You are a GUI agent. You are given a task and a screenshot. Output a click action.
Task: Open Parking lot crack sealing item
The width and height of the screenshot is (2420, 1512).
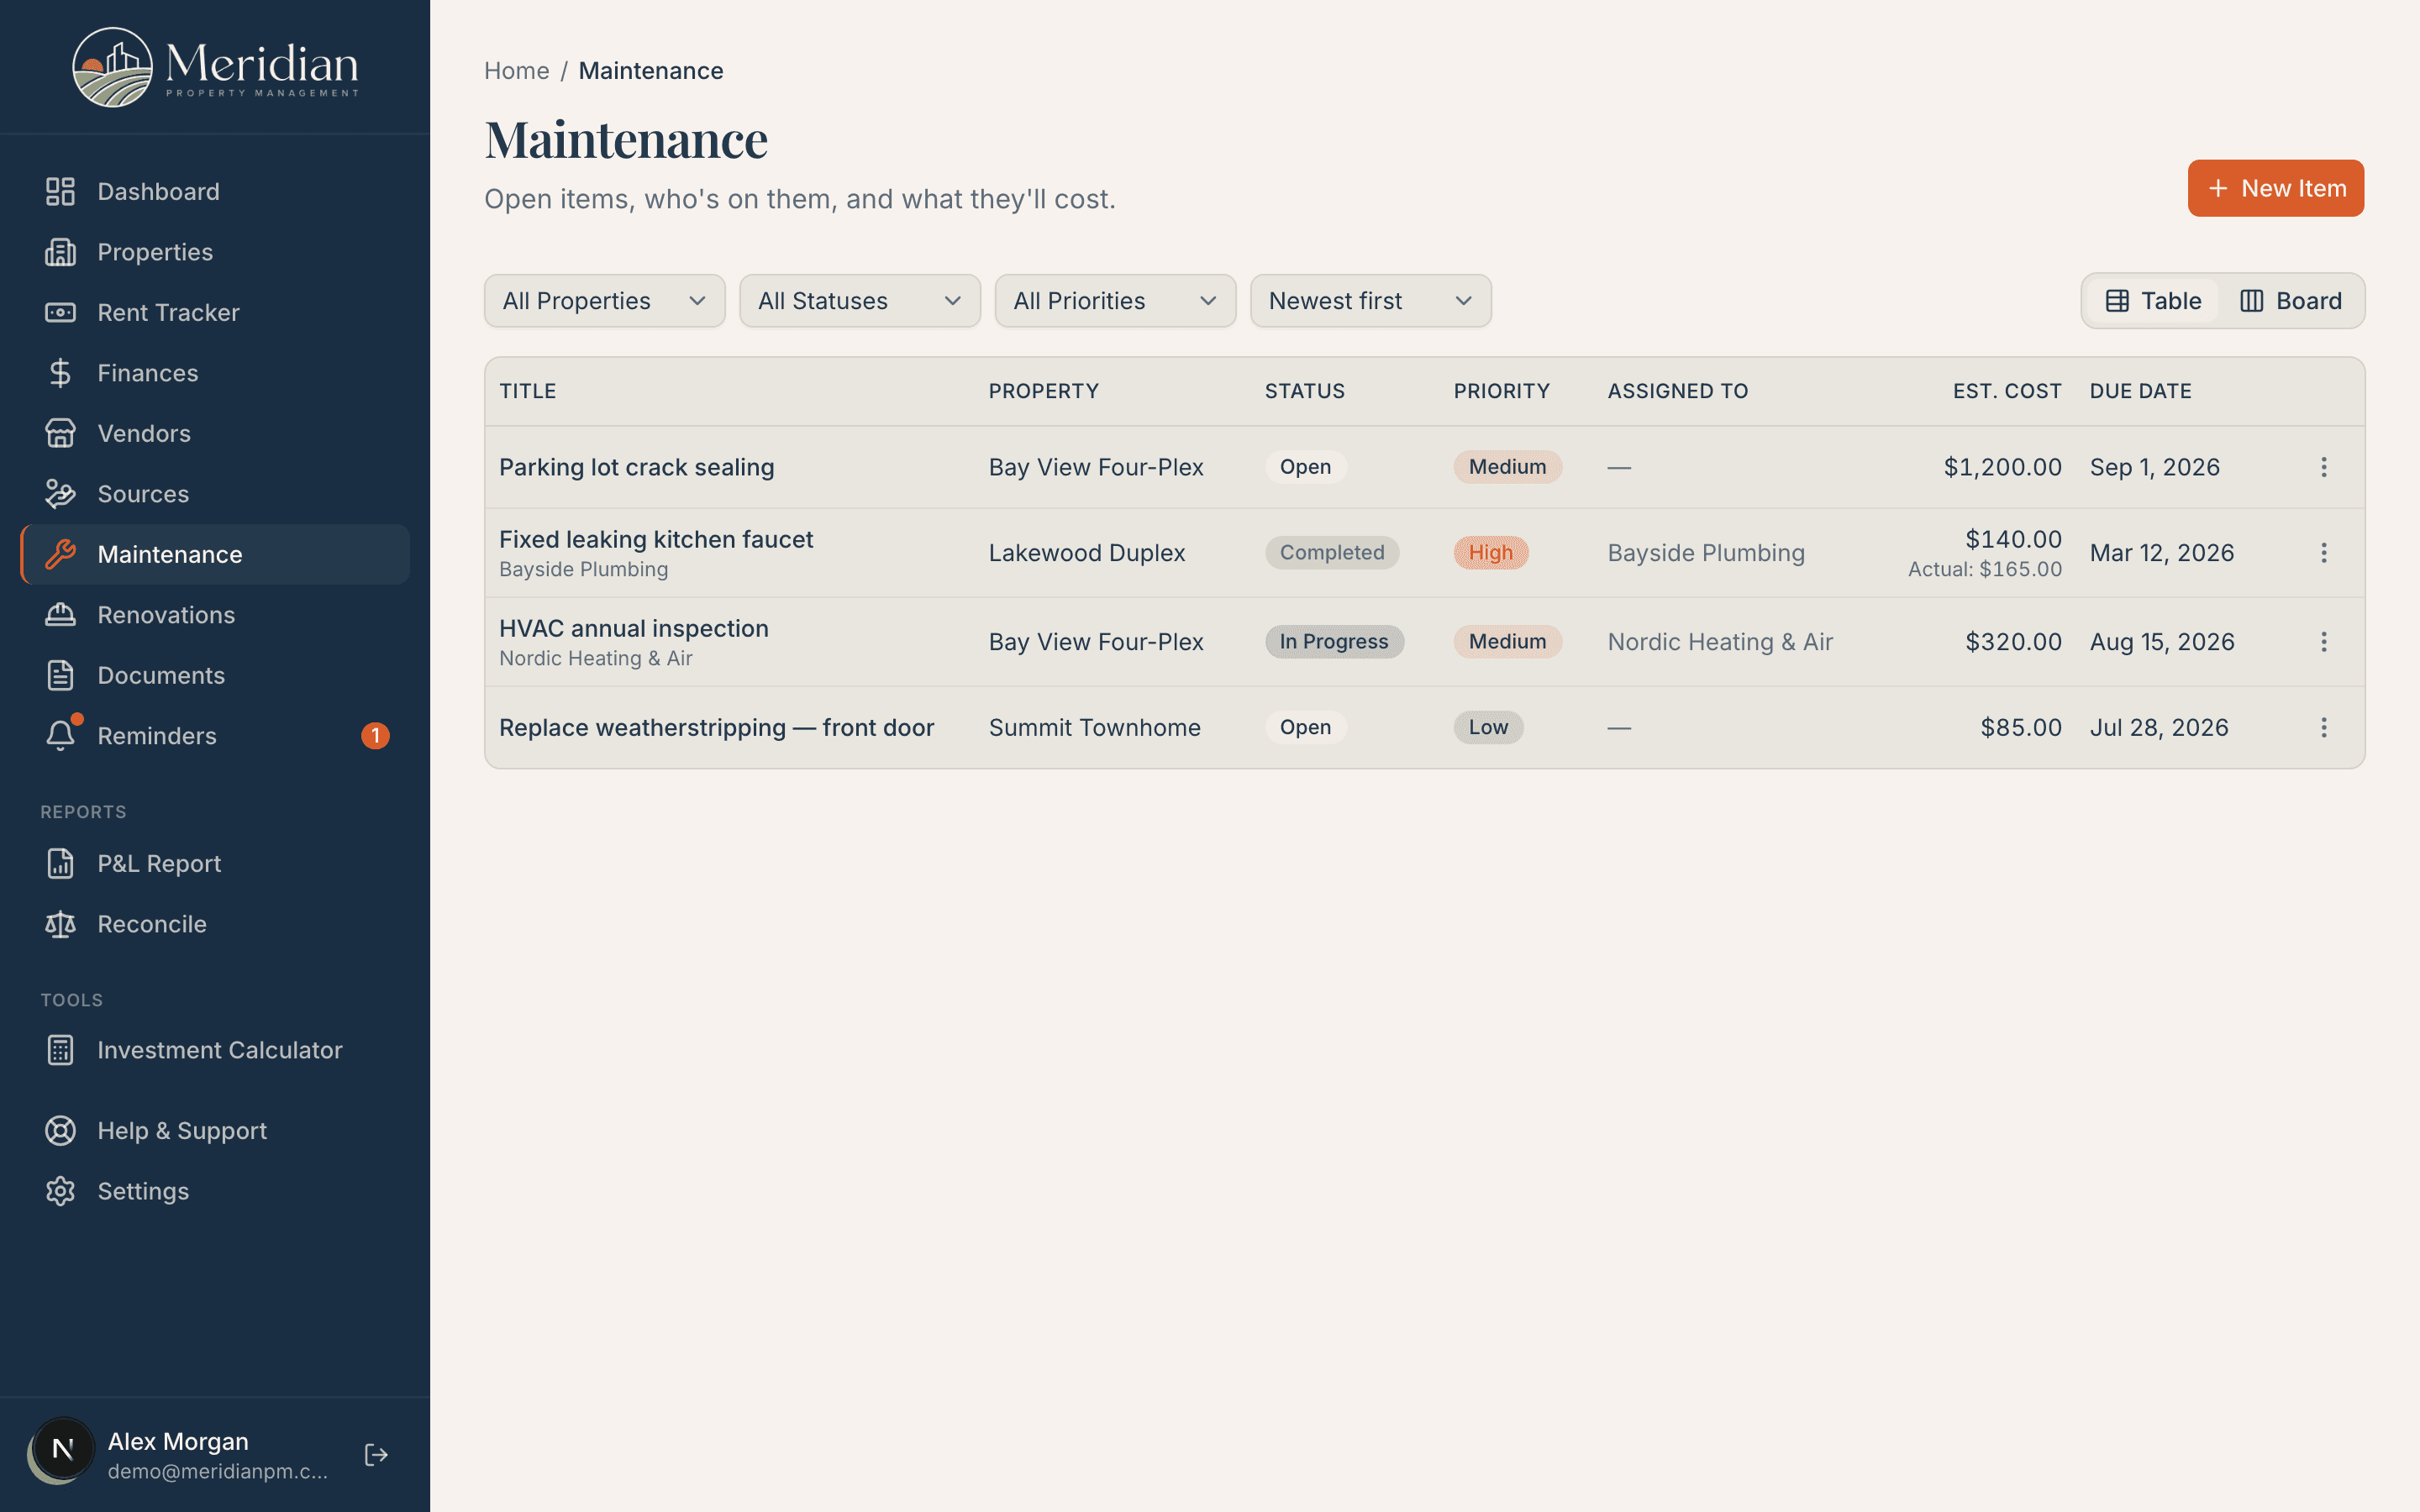point(636,467)
